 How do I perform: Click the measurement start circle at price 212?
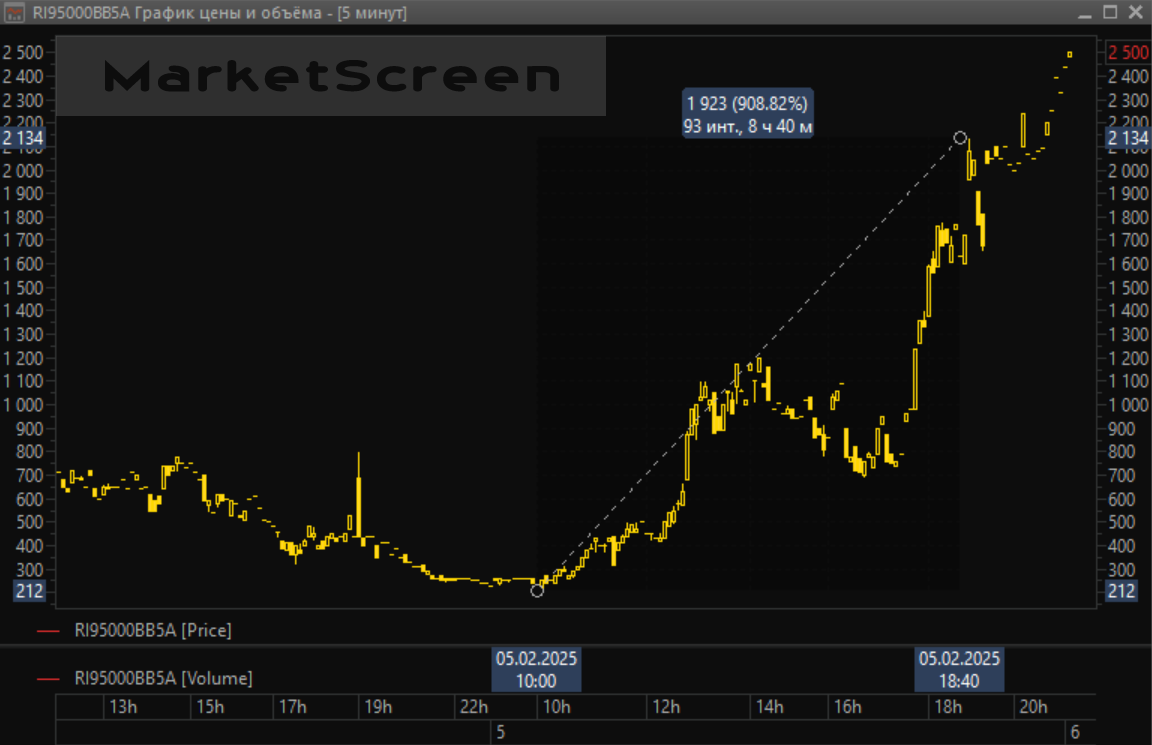(537, 591)
